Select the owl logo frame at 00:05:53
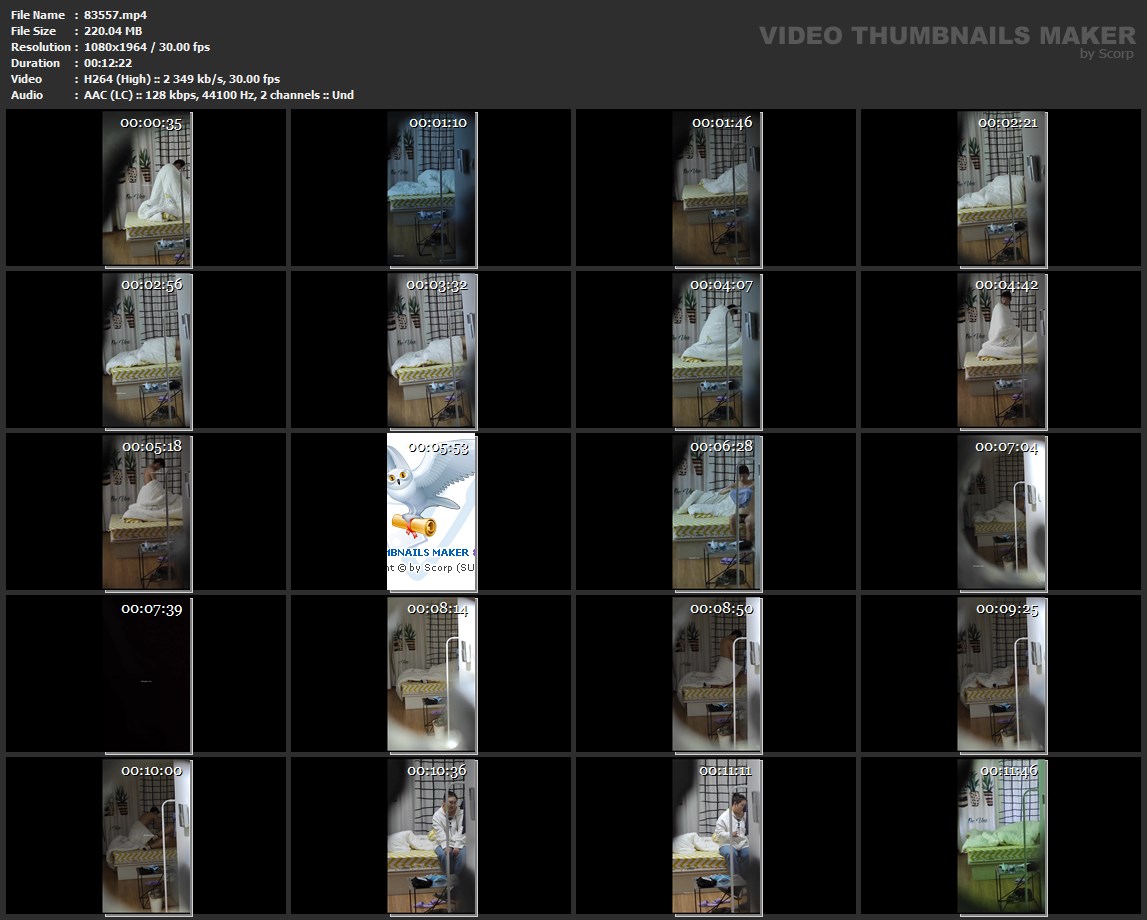This screenshot has height=920, width=1147. (x=432, y=512)
